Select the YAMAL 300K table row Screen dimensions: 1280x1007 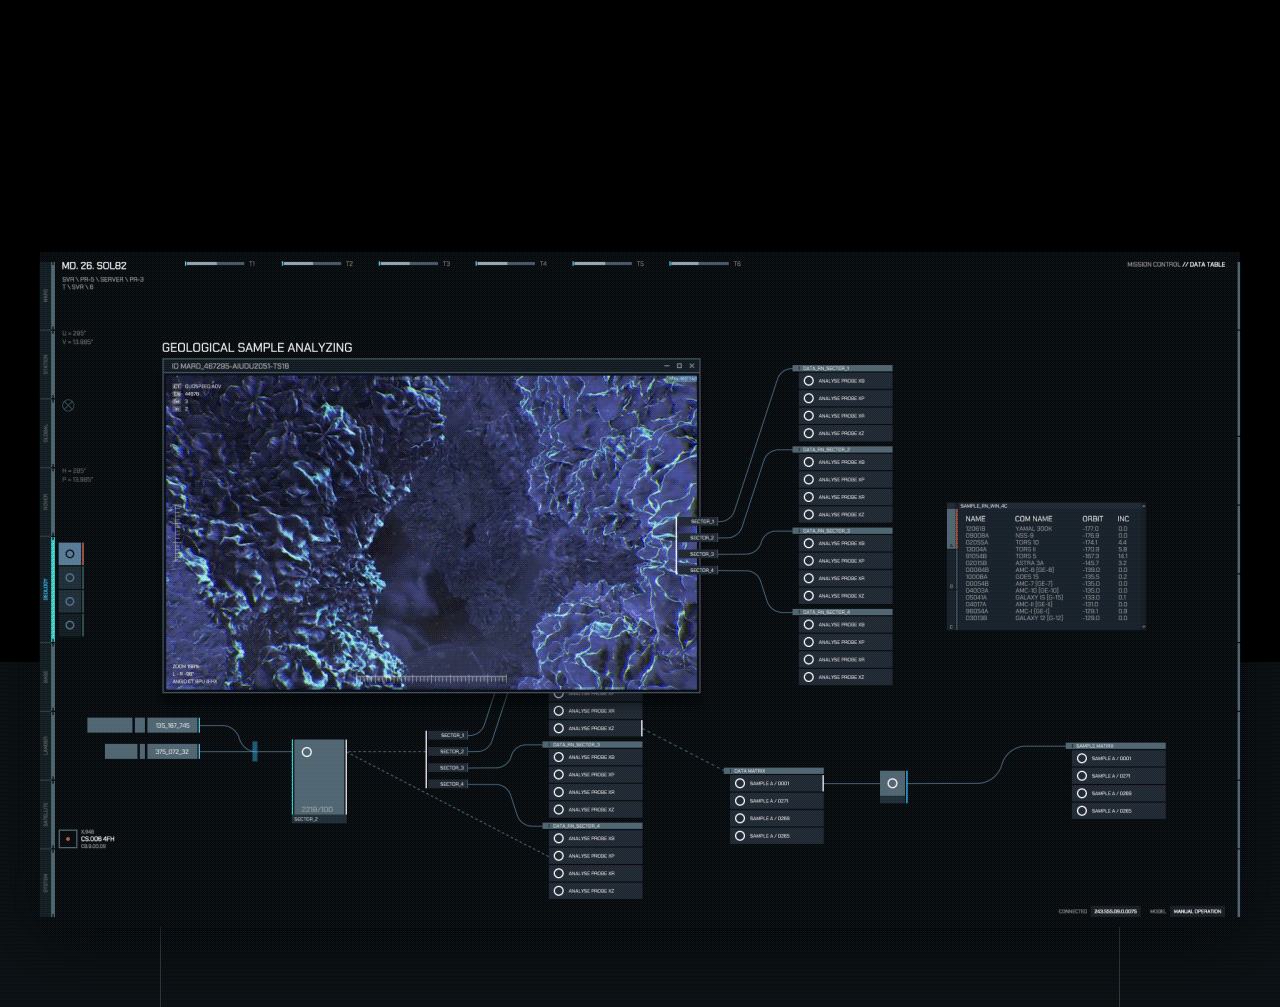pos(1048,529)
